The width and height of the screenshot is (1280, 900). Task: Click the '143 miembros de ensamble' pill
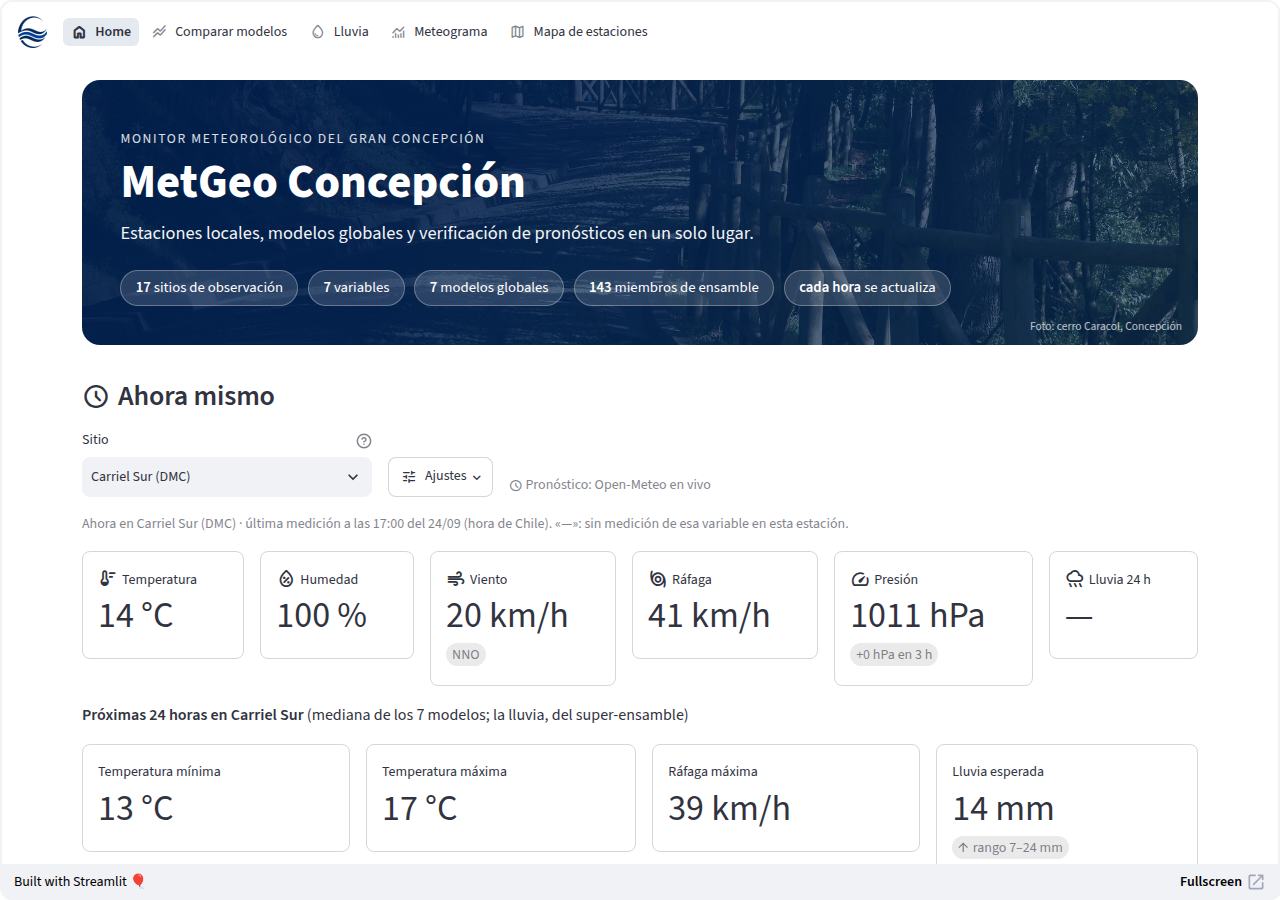pos(674,287)
